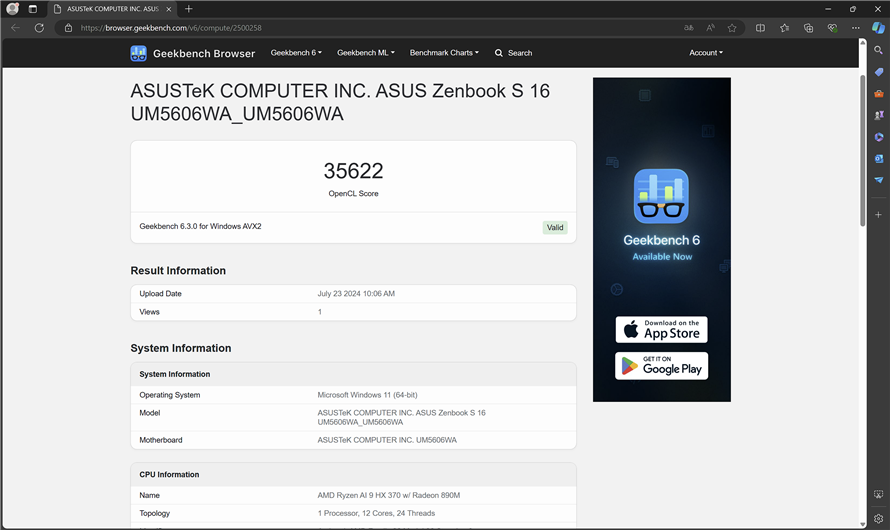890x530 pixels.
Task: Click the sidebar search icon
Action: 878,51
